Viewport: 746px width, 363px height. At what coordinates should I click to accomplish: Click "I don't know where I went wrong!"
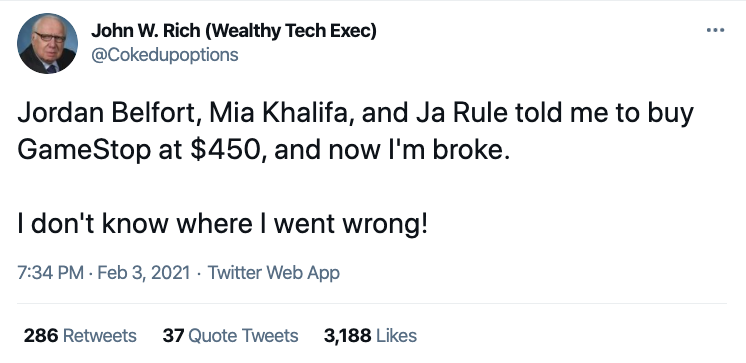click(x=223, y=224)
